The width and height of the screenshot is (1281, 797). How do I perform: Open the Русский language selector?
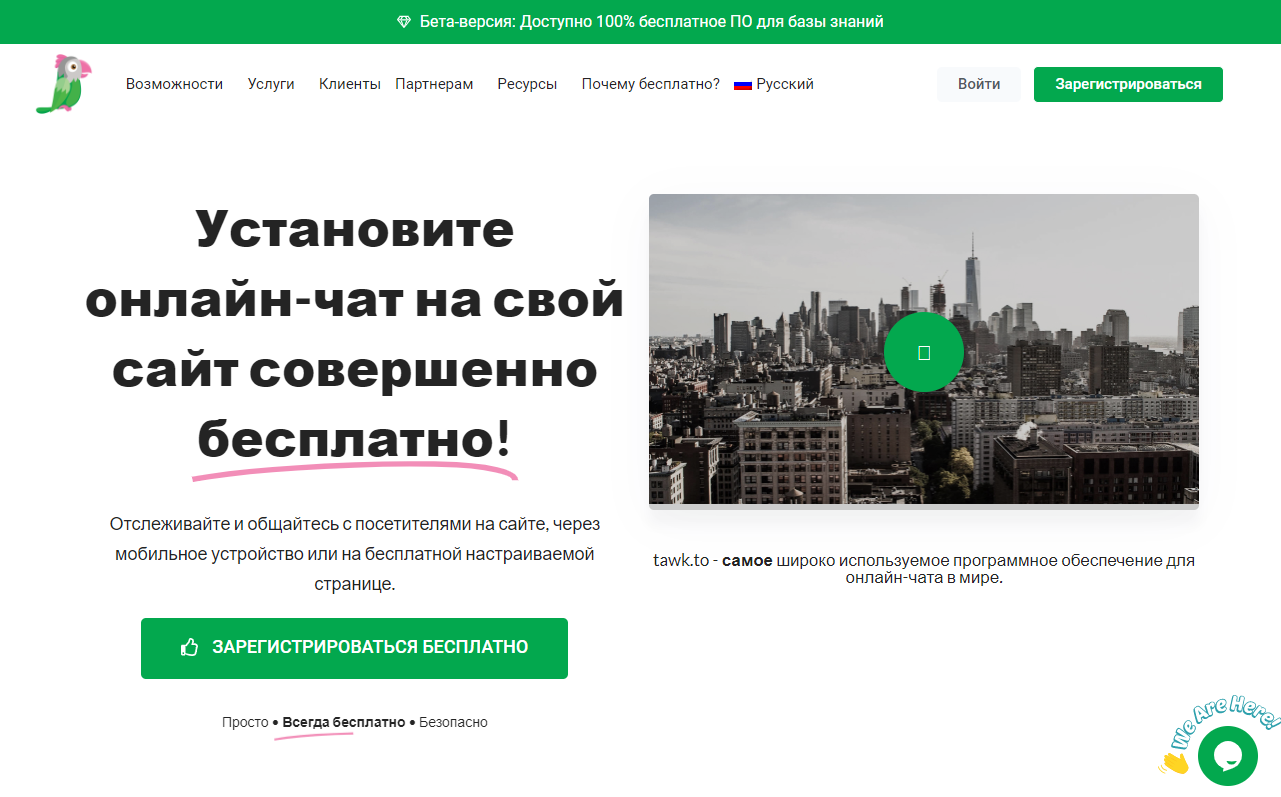(785, 84)
